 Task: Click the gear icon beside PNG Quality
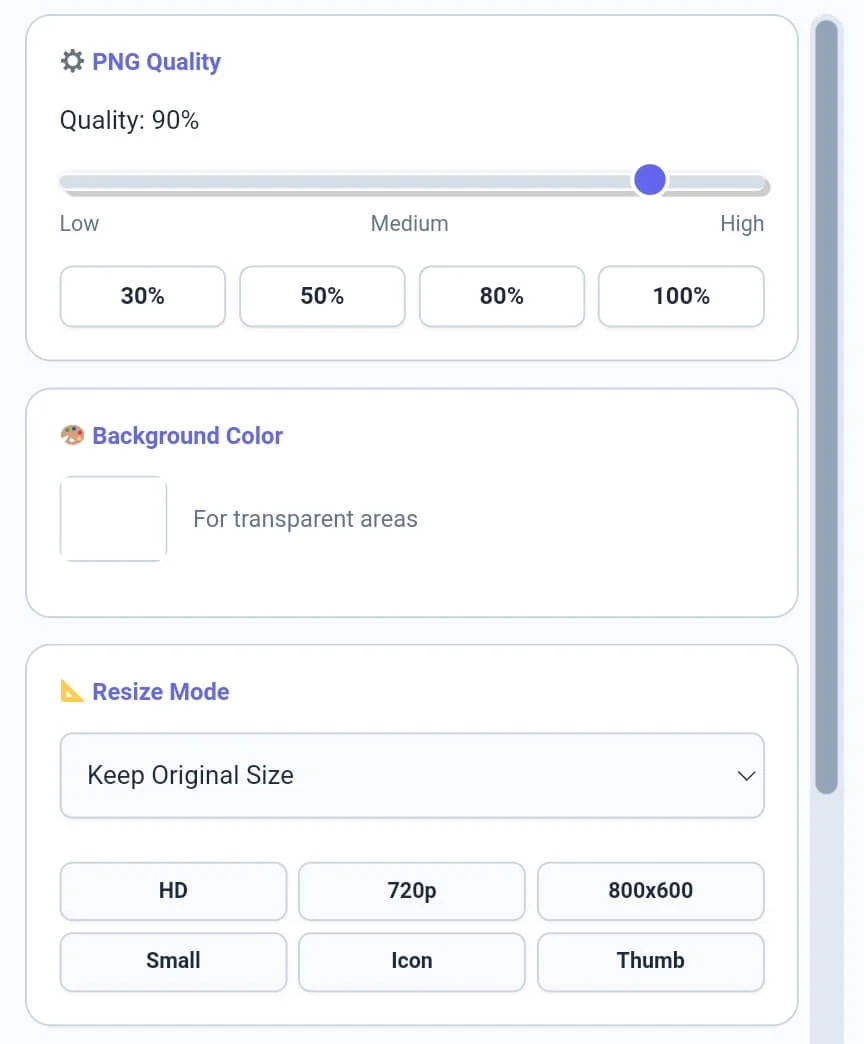(x=72, y=62)
